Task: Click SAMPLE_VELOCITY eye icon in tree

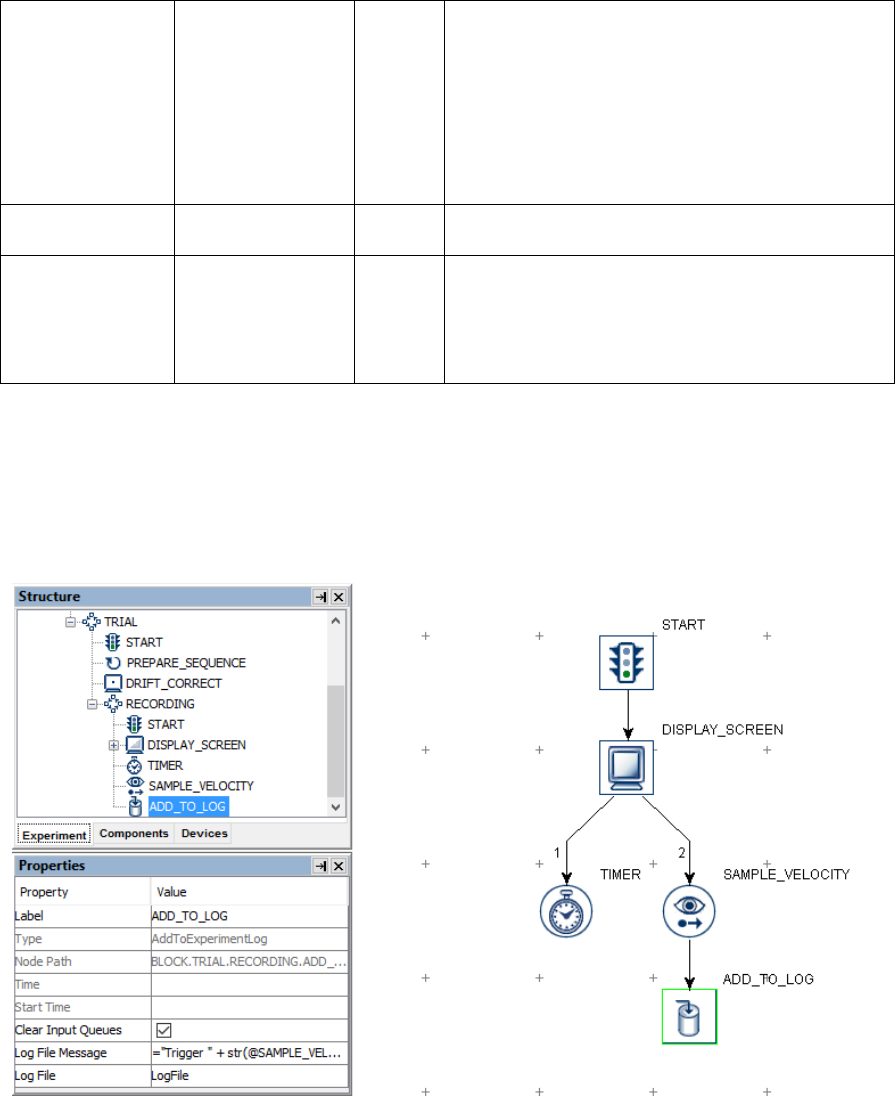Action: coord(136,786)
